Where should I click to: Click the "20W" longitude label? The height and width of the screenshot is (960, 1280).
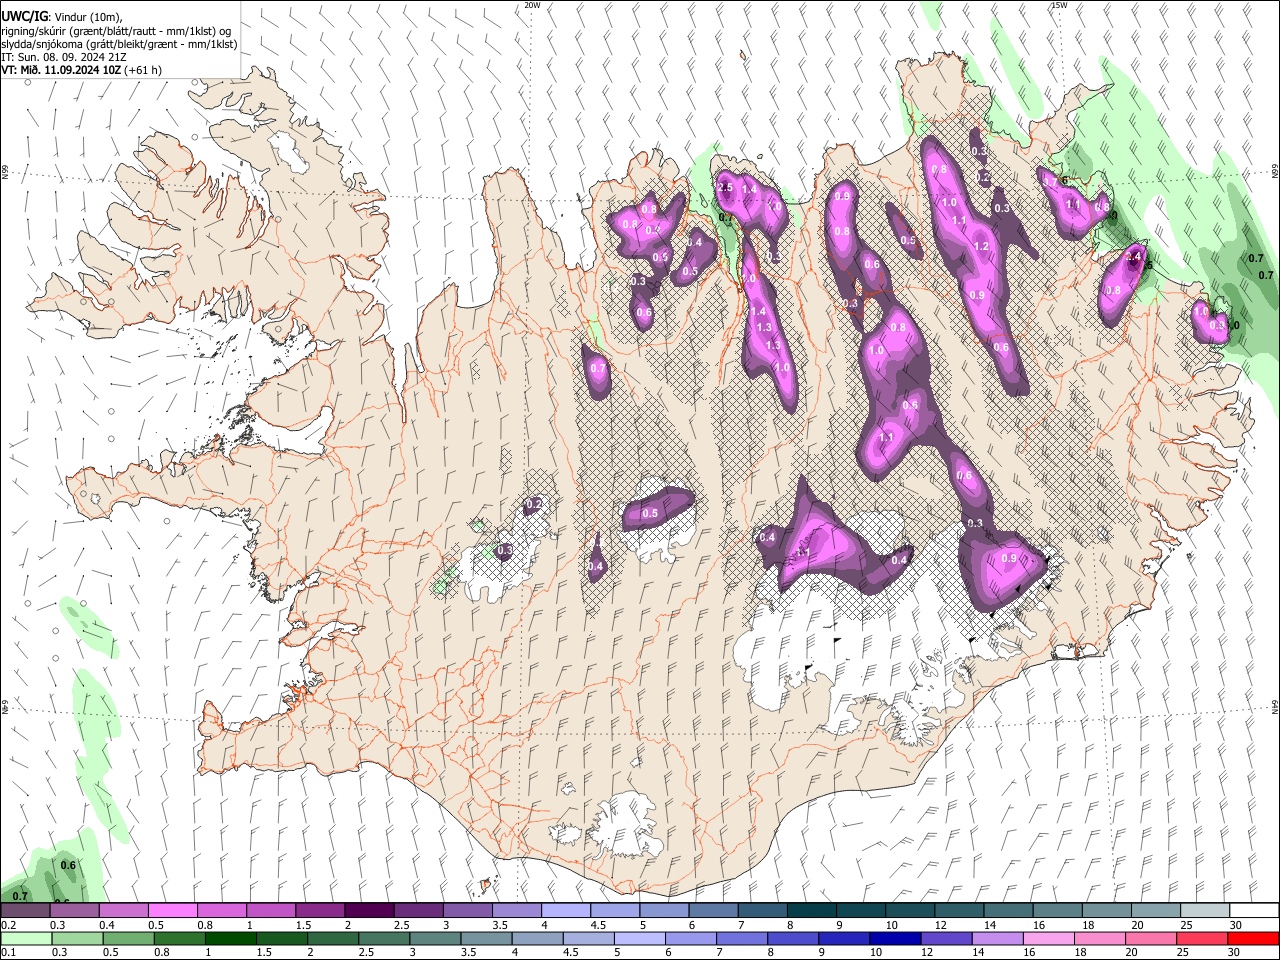(532, 5)
